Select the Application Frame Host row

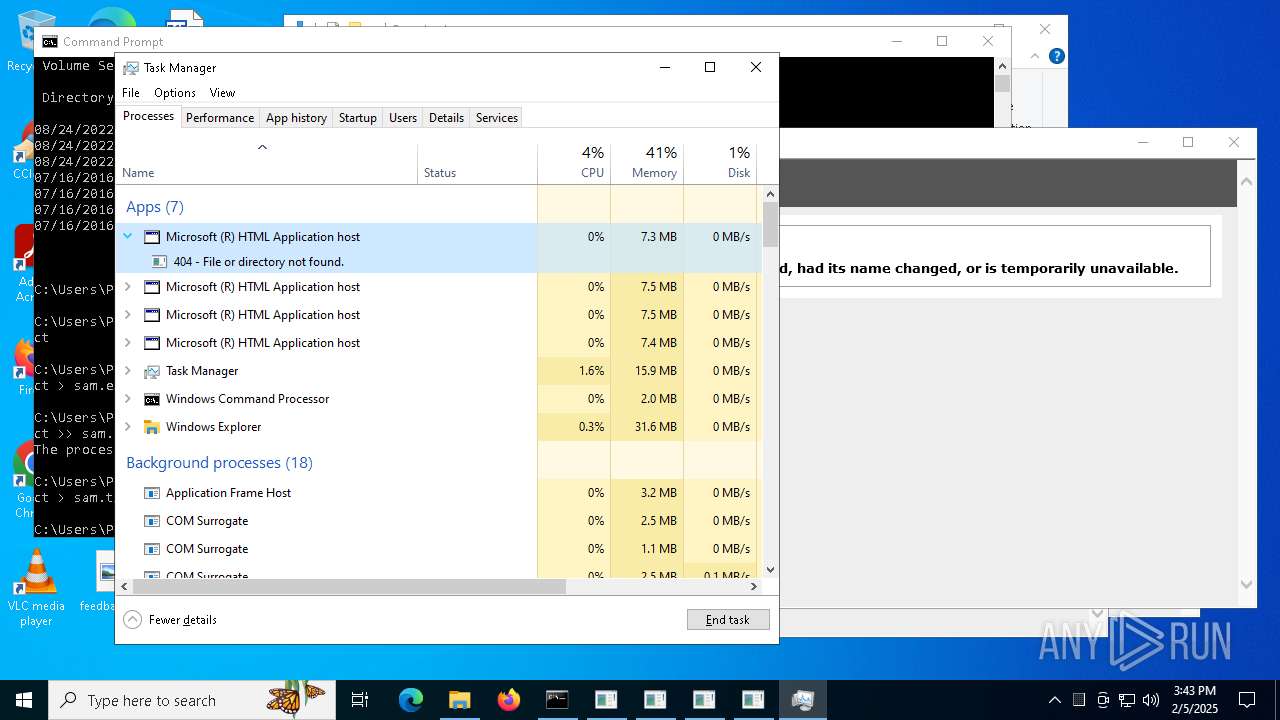coord(438,493)
